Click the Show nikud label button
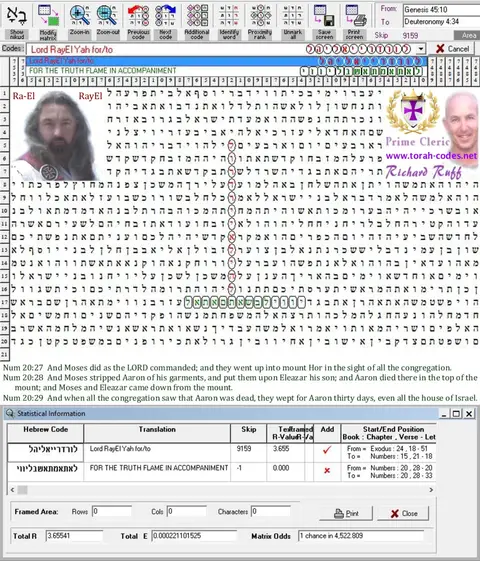Viewport: 480px width, 561px height. (17, 35)
